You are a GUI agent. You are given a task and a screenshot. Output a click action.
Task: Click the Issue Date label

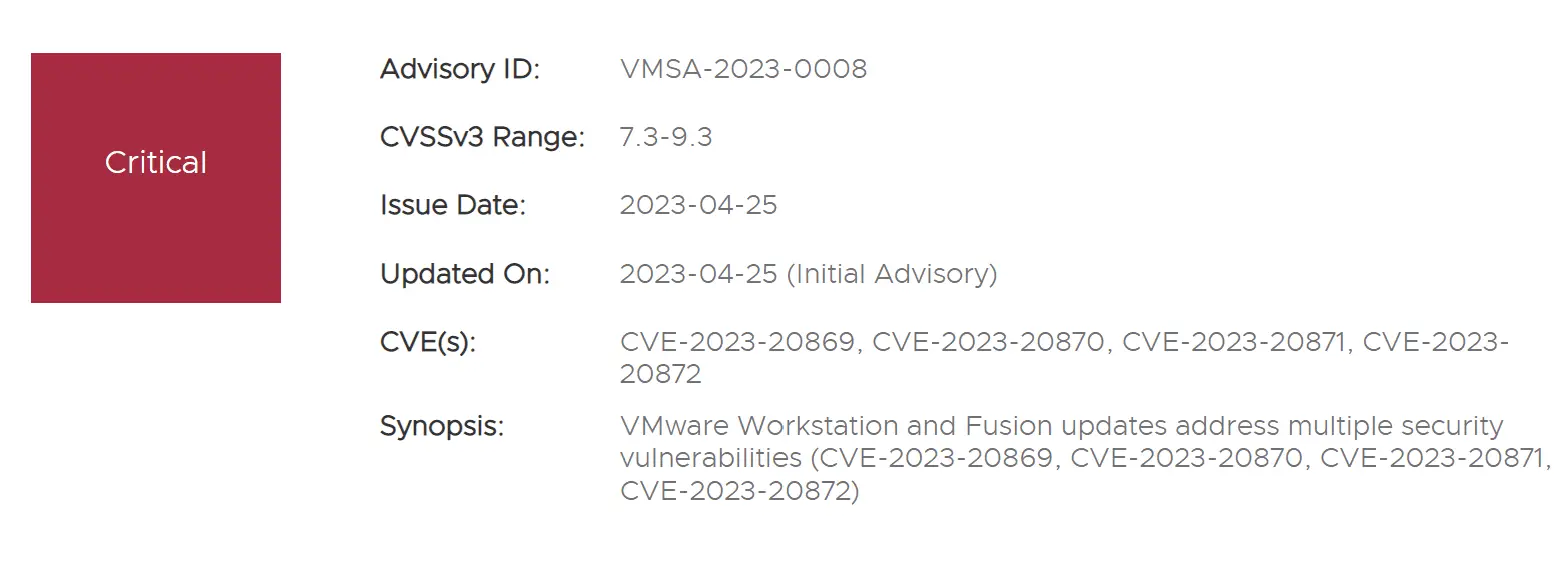point(453,206)
